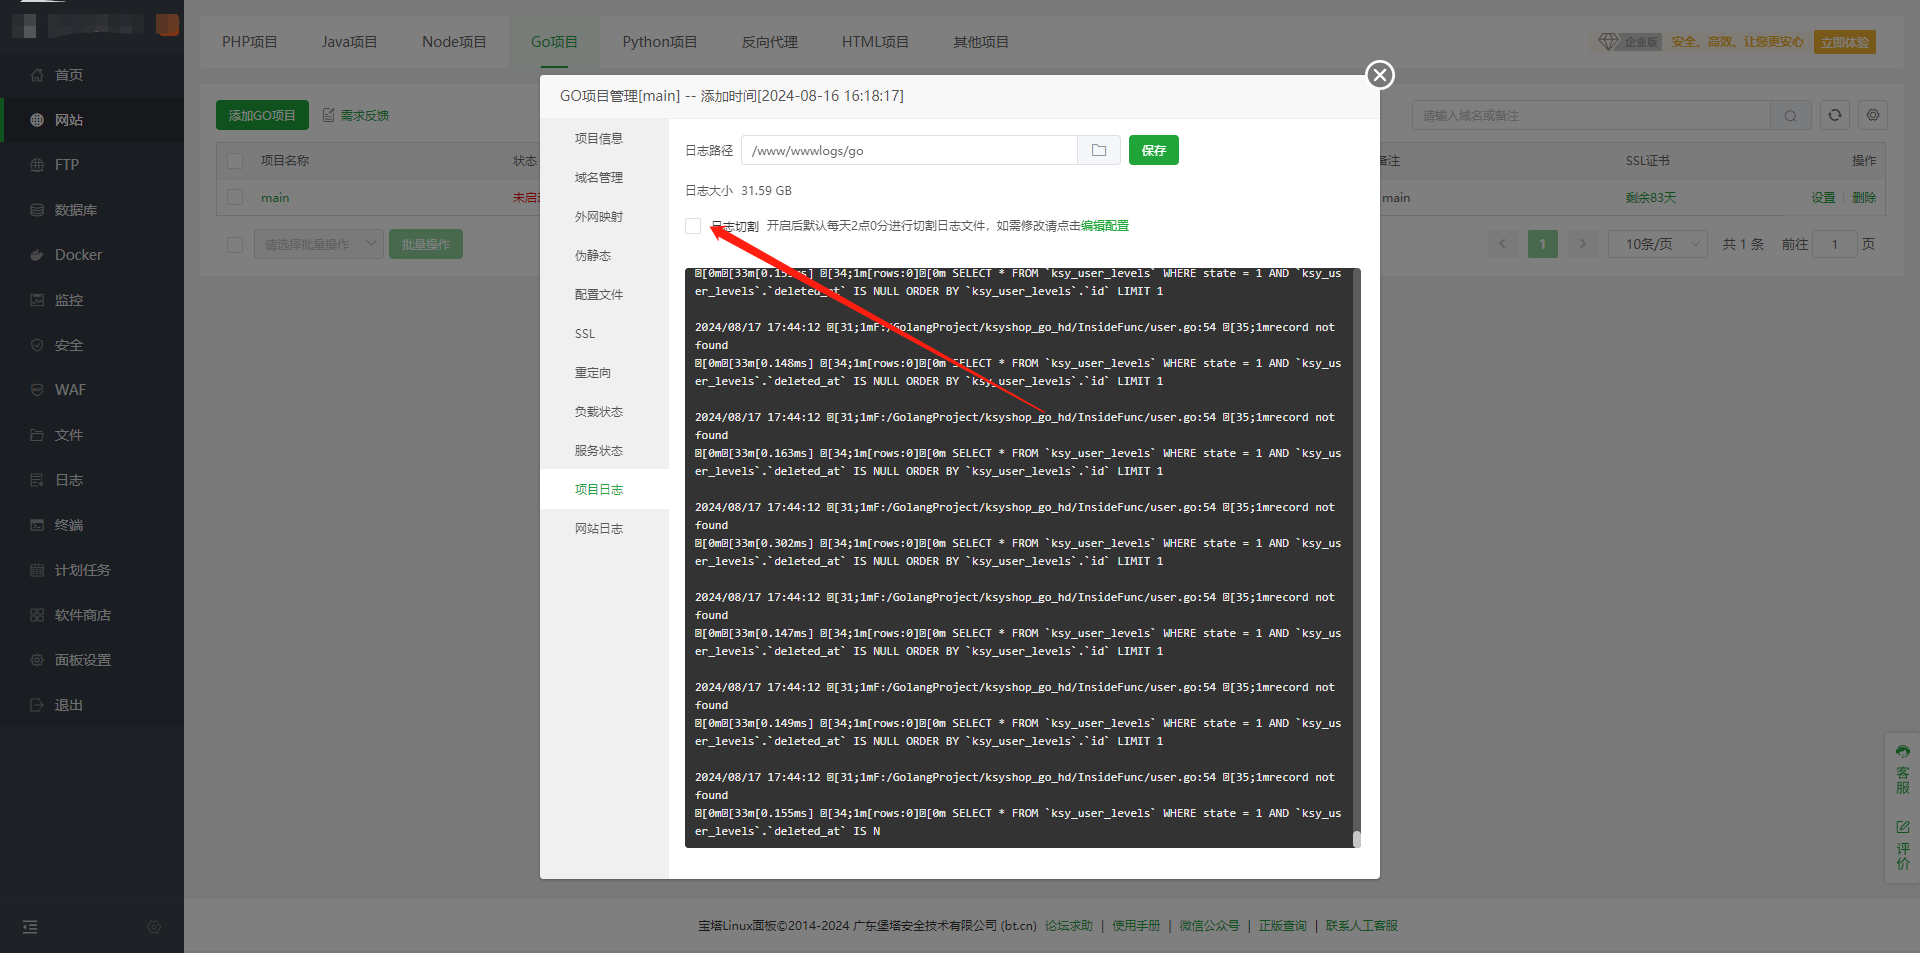Open the 首页 home icon in sidebar
The image size is (1920, 953).
(37, 75)
